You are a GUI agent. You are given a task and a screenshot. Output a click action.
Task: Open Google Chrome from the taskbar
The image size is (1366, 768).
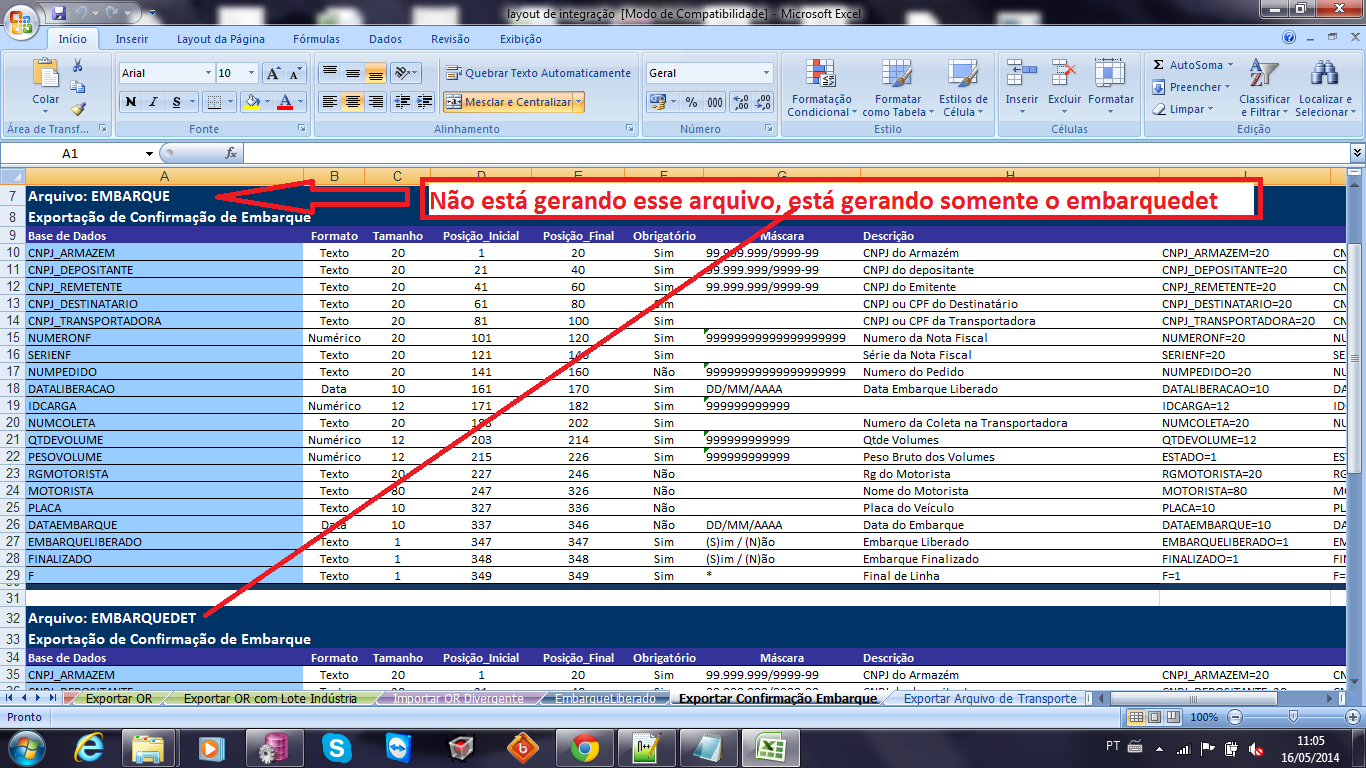pos(584,748)
